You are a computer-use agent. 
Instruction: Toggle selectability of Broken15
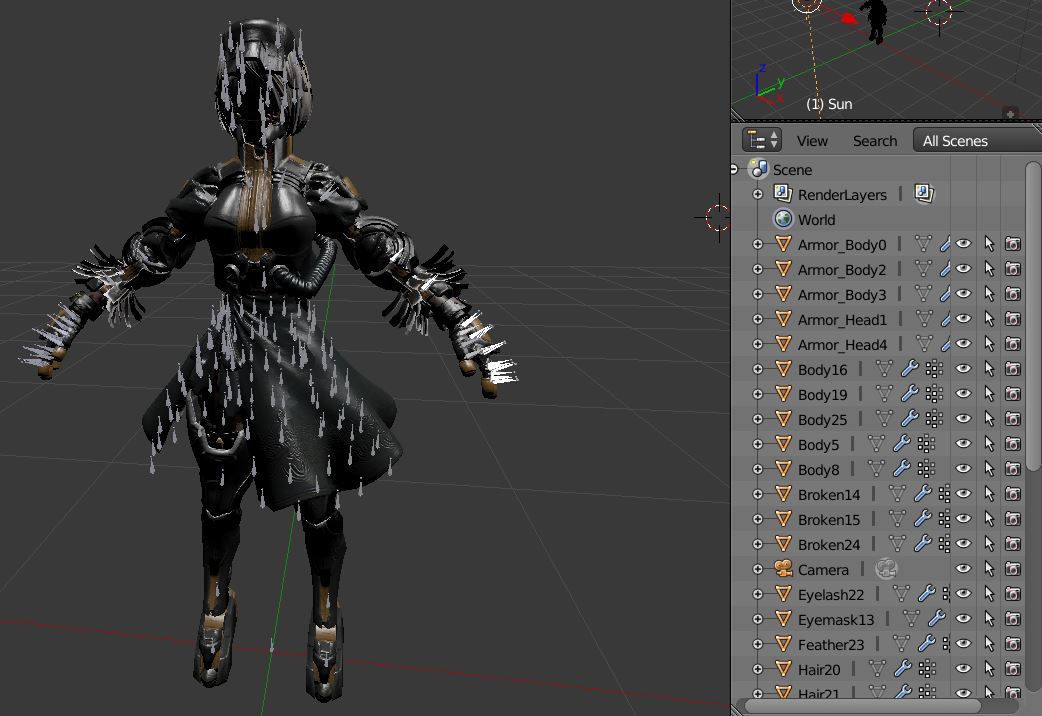(989, 519)
